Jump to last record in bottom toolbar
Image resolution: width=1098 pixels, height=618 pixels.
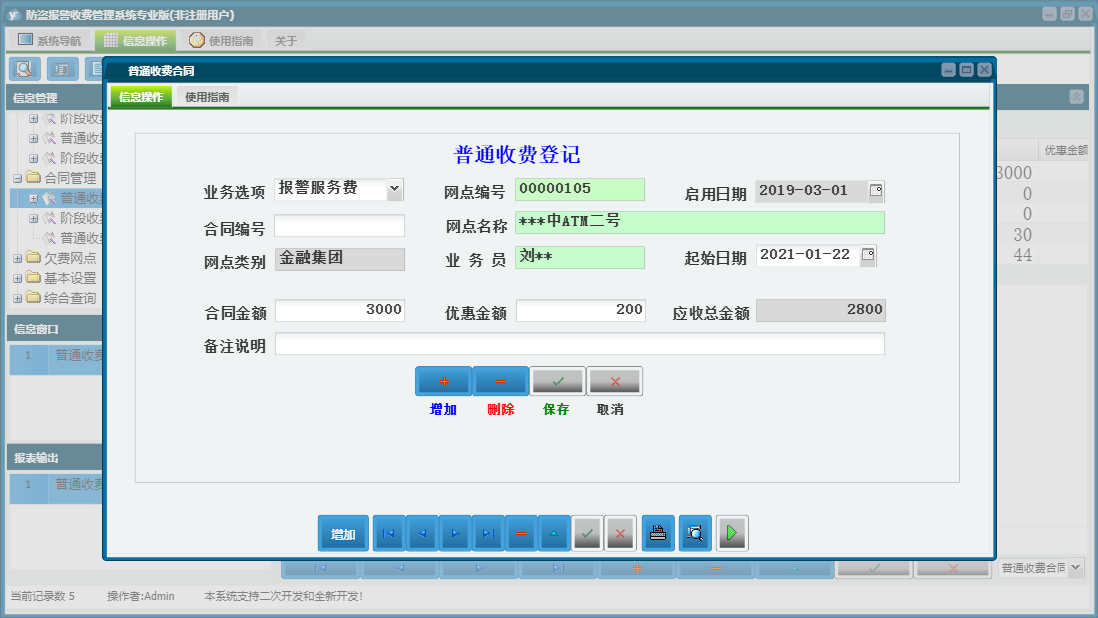click(488, 534)
